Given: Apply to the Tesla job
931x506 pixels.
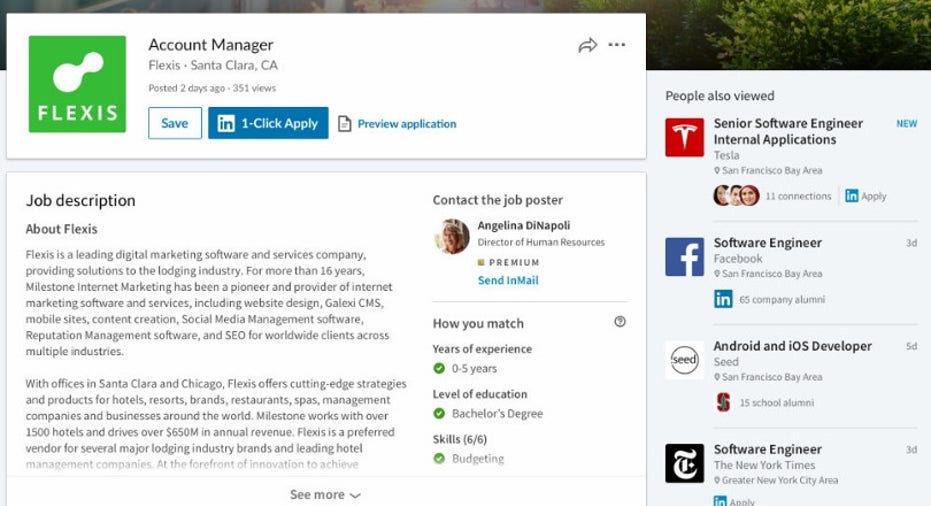Looking at the screenshot, I should (866, 196).
